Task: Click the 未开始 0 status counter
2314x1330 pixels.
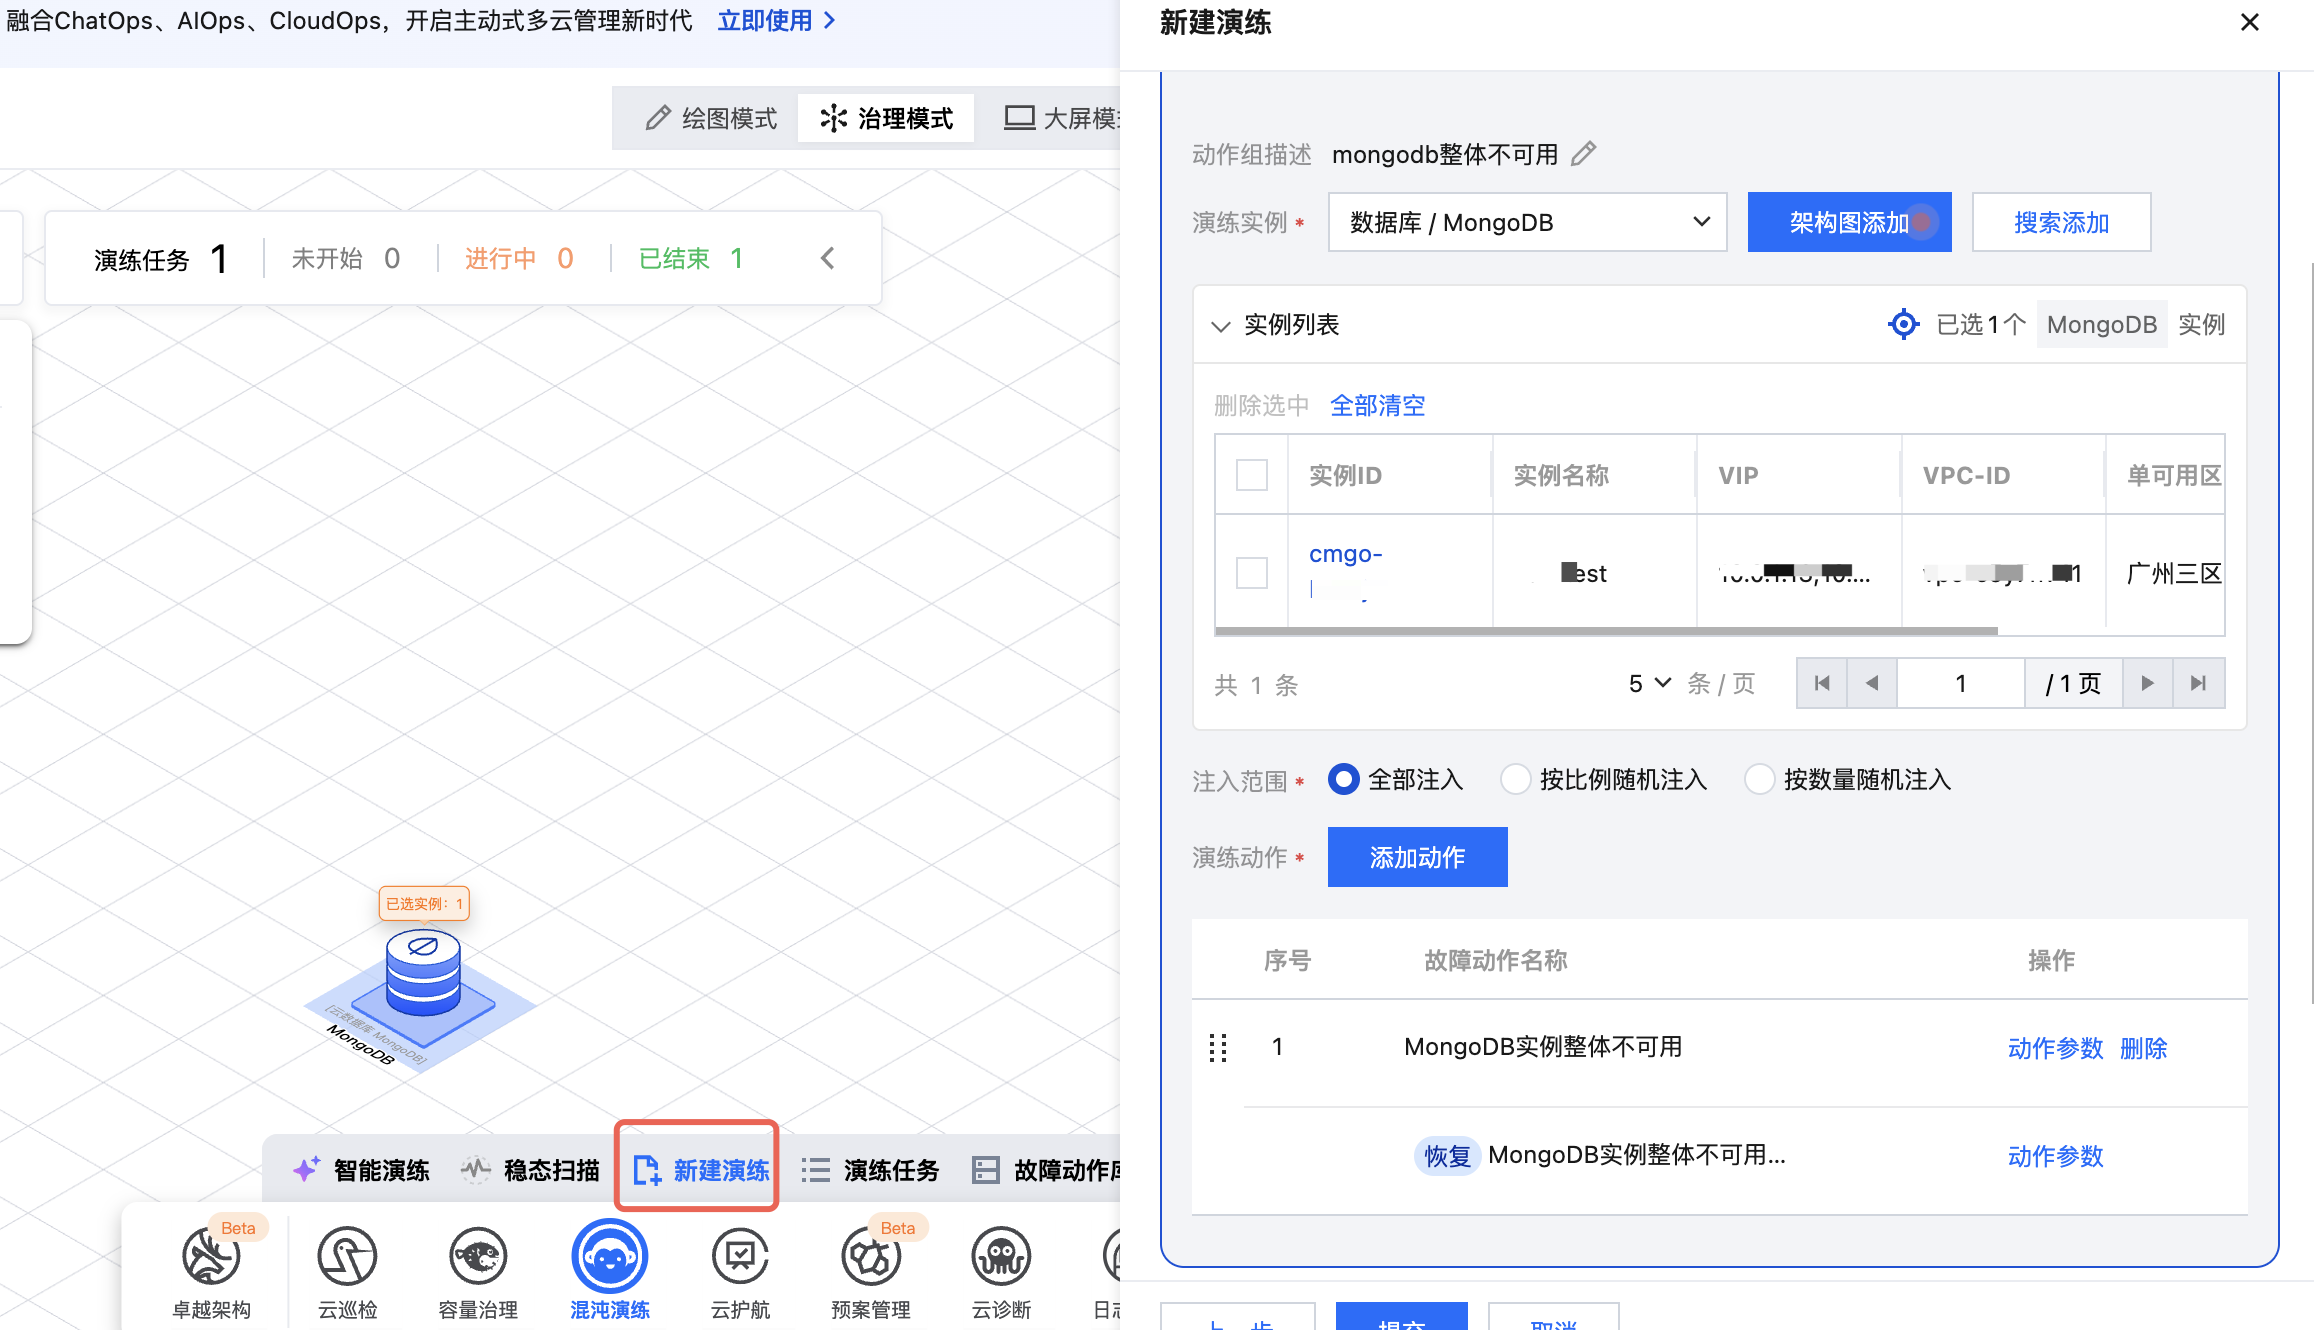Action: [346, 259]
